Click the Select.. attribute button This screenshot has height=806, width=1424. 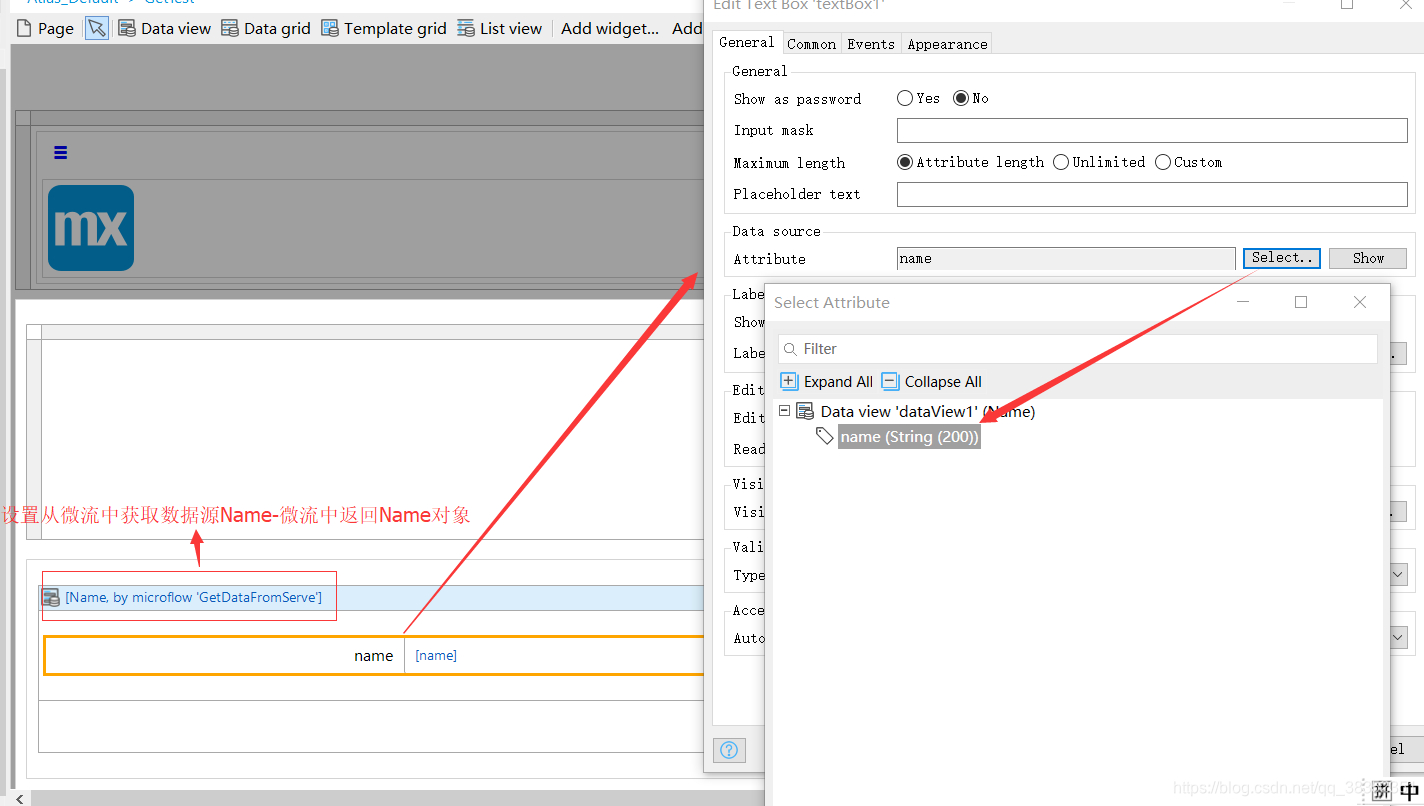(1282, 258)
